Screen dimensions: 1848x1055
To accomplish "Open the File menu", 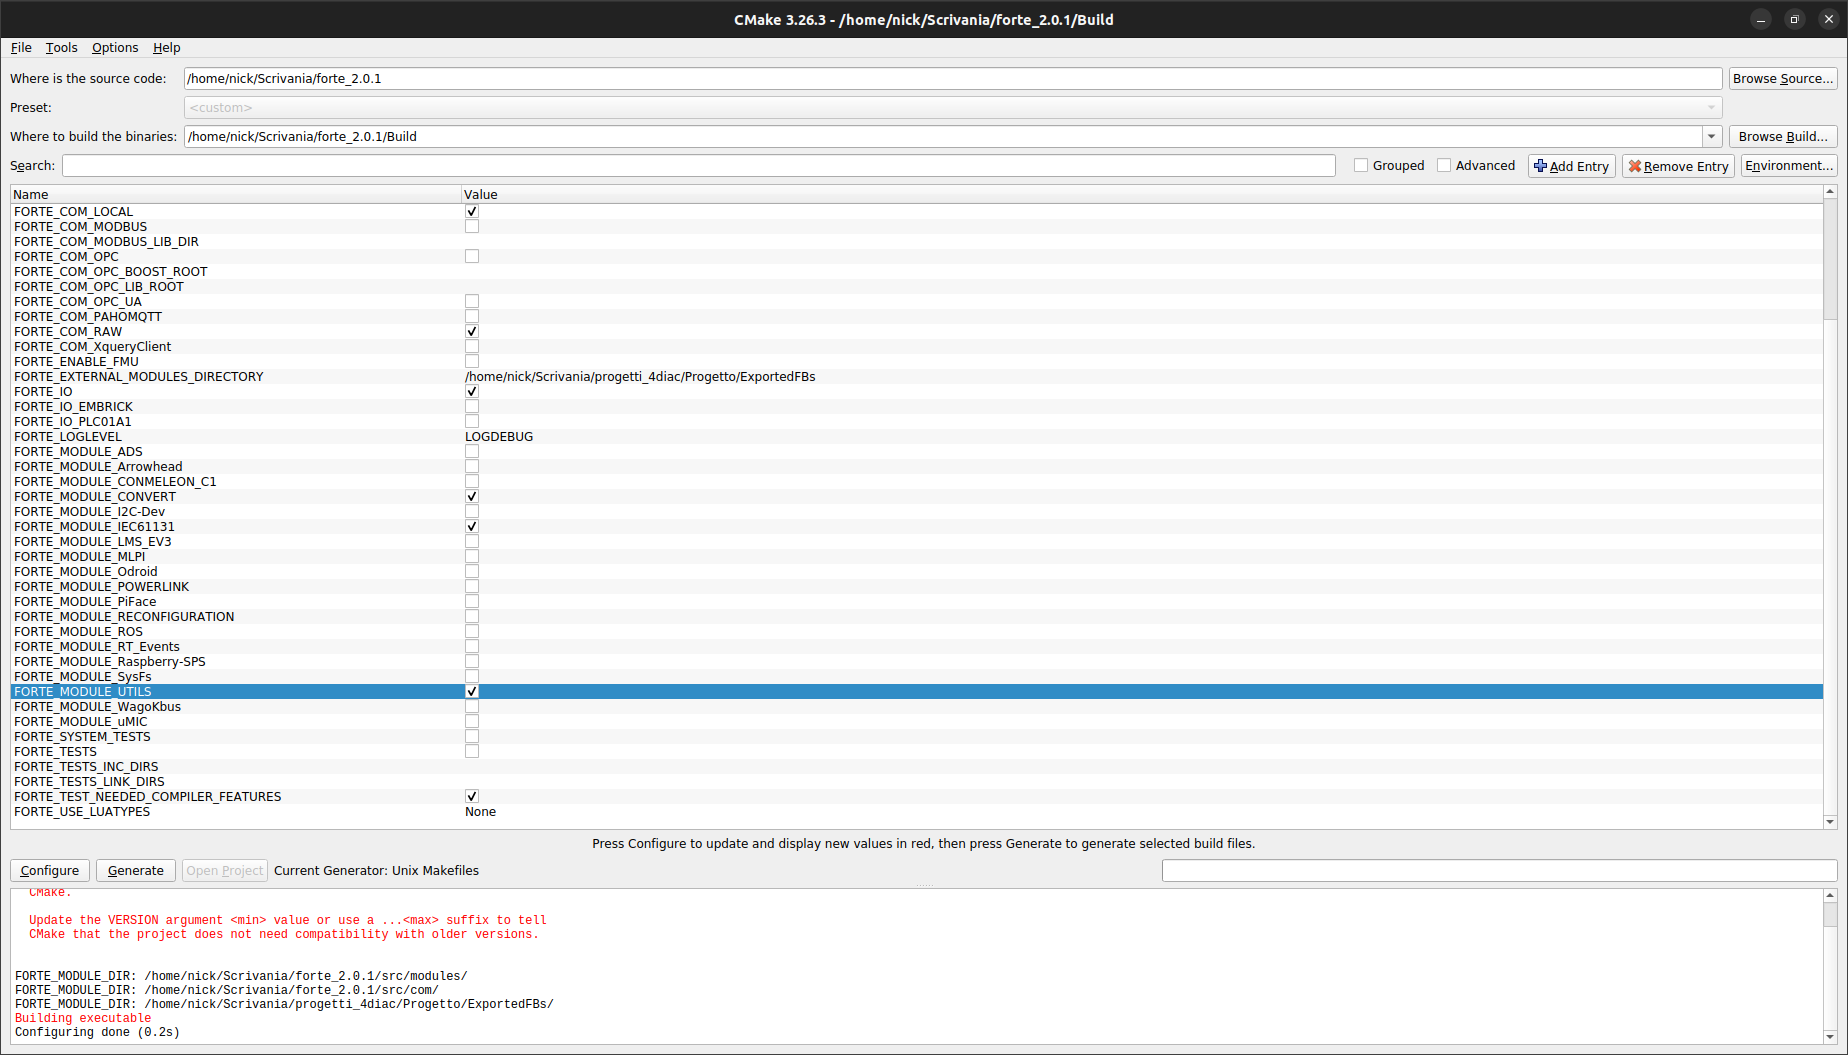I will pyautogui.click(x=21, y=47).
